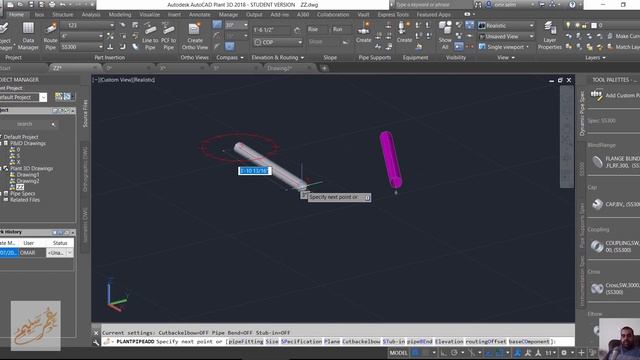
Task: Click the Cap palette item icon
Action: pos(597,204)
